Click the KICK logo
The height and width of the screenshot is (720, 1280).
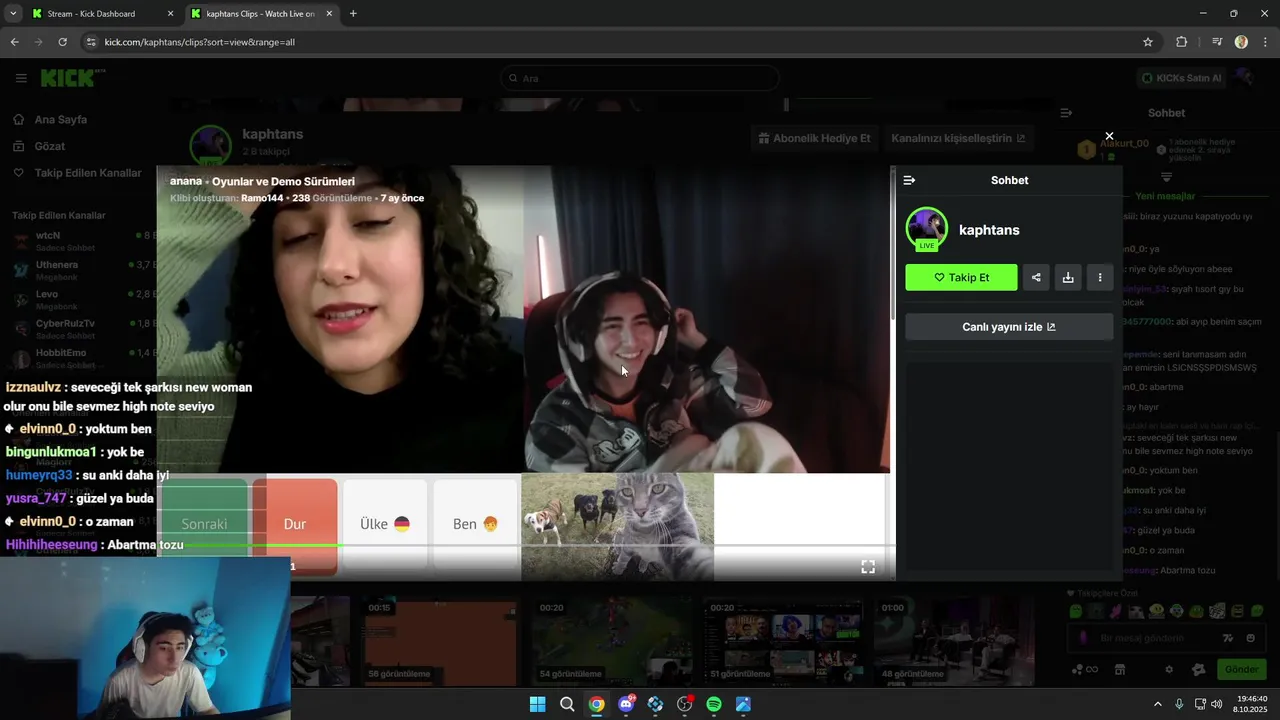pyautogui.click(x=71, y=78)
